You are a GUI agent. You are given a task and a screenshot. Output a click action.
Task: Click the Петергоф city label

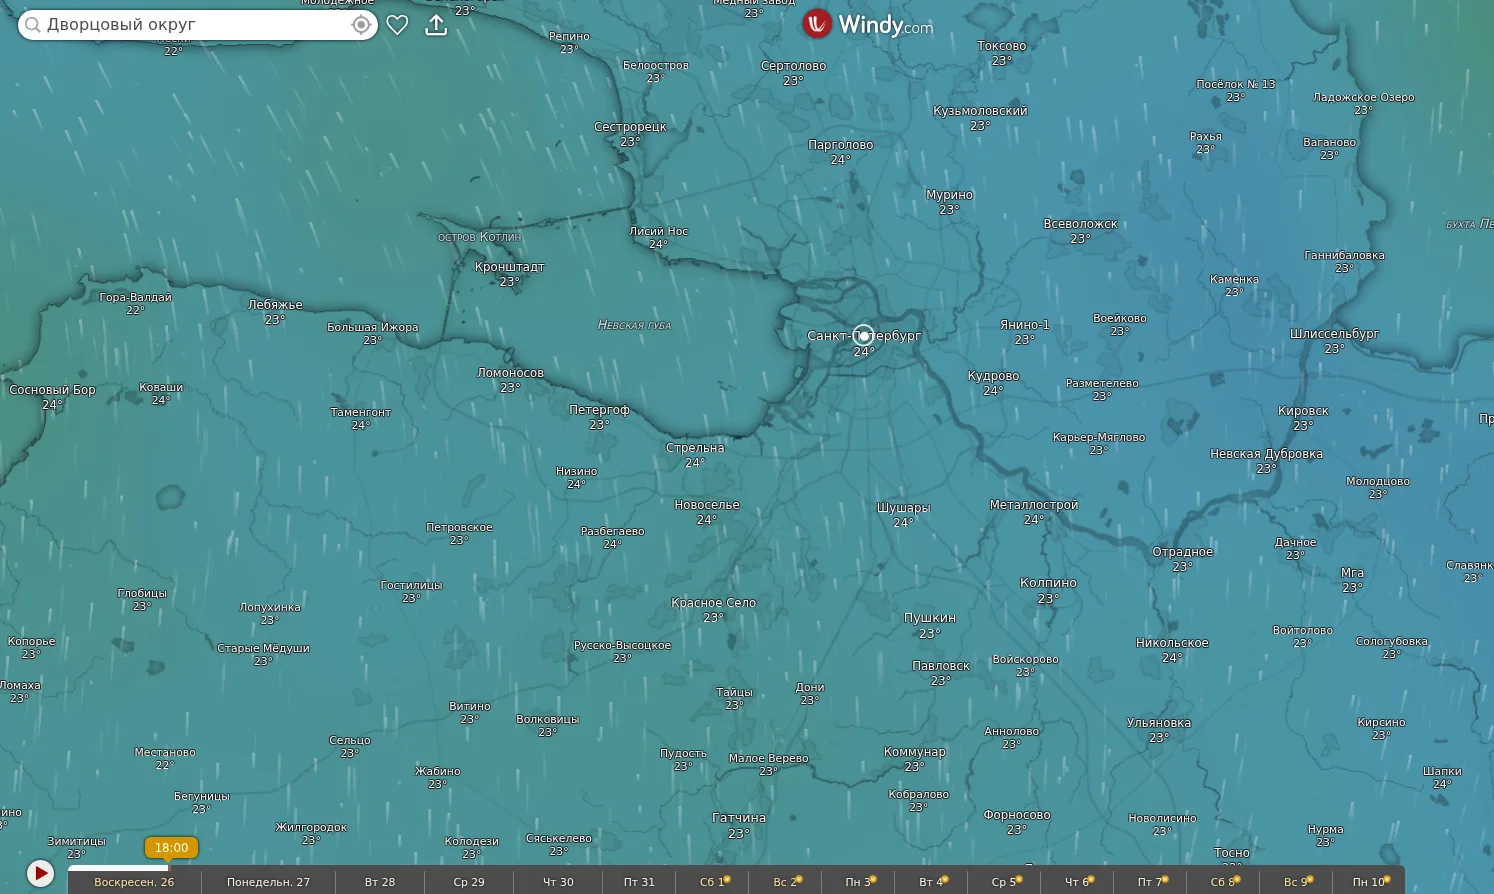(x=599, y=417)
